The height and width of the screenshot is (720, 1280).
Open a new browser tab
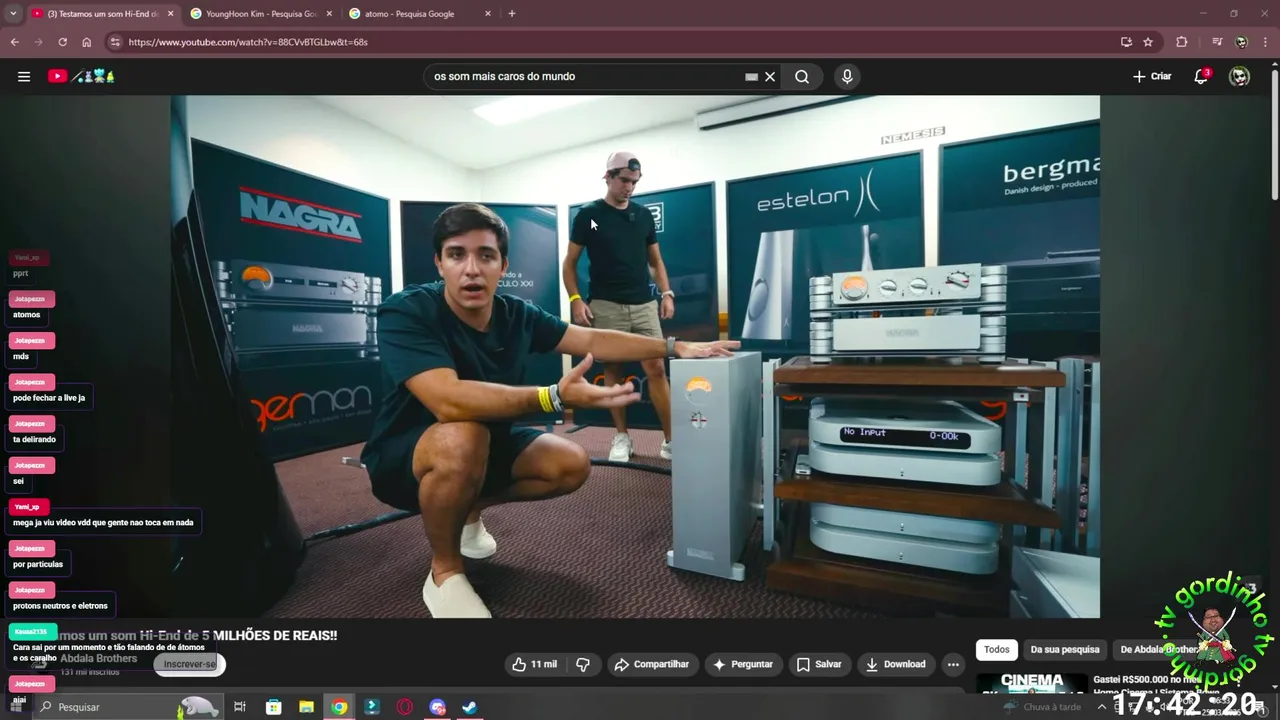pyautogui.click(x=512, y=14)
